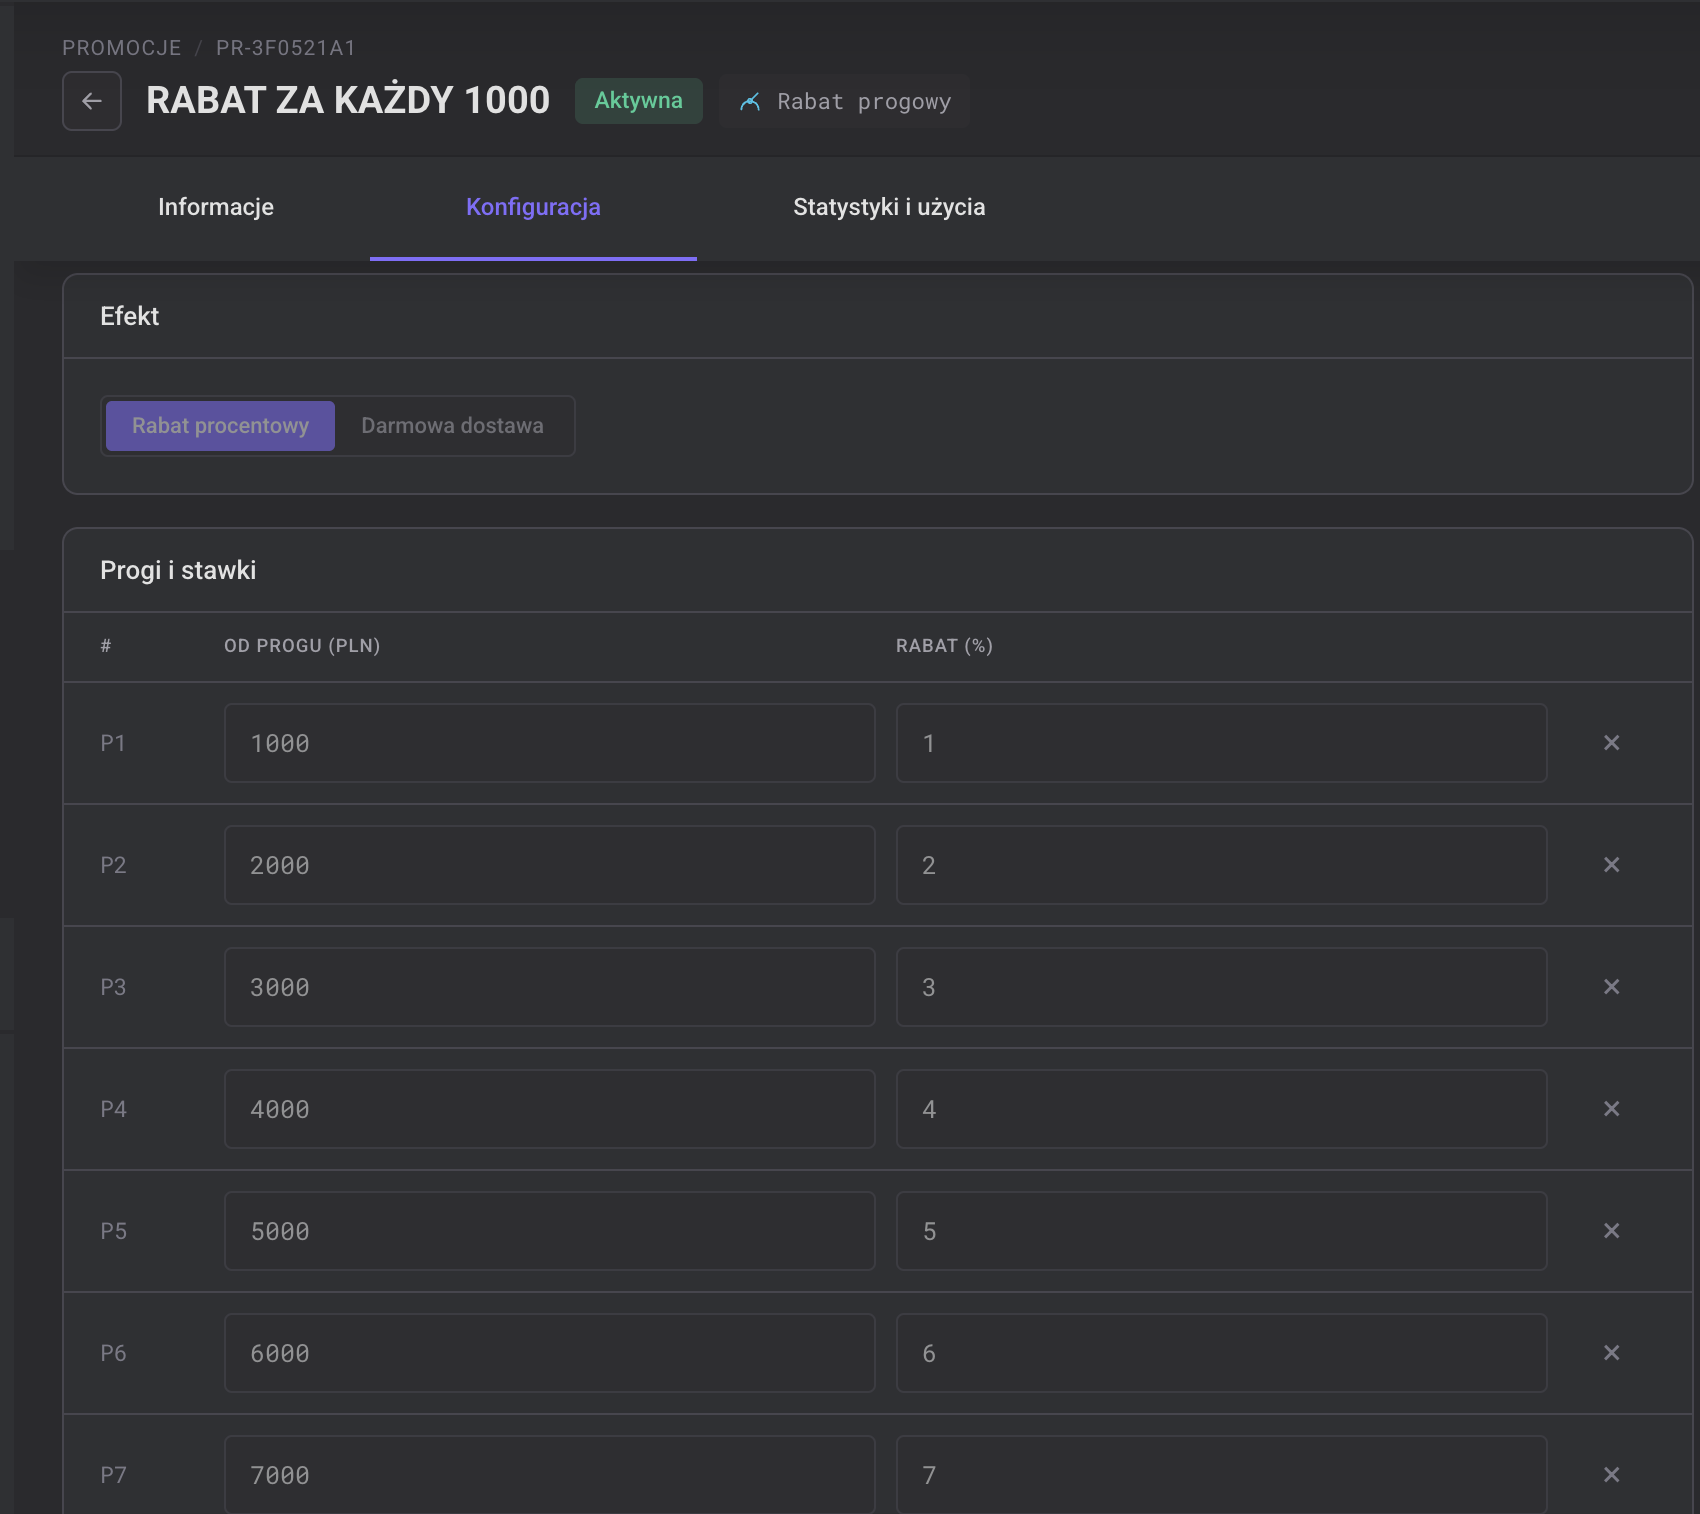This screenshot has width=1700, height=1514.
Task: Edit P2 discount field showing 2
Action: coord(1221,865)
